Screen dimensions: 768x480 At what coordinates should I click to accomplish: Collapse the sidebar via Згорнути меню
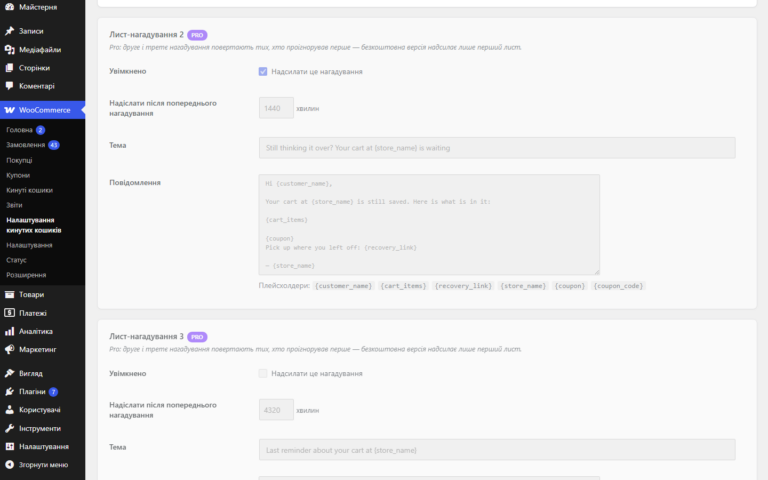point(43,464)
